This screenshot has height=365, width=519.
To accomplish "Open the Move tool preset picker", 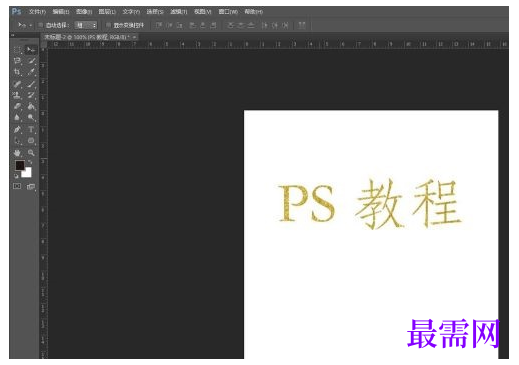I will tap(24, 25).
